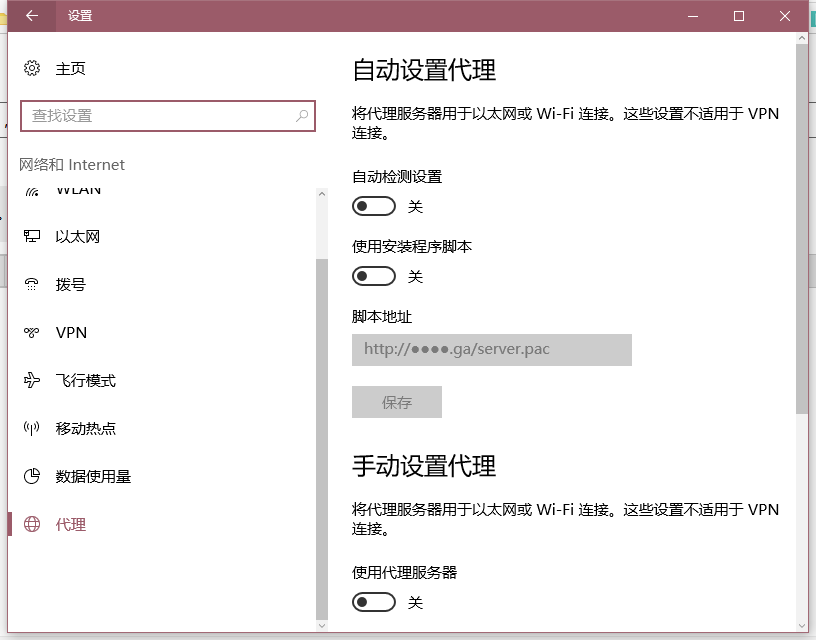Click main pane scrollbar down arrow
816x640 pixels.
(x=801, y=626)
